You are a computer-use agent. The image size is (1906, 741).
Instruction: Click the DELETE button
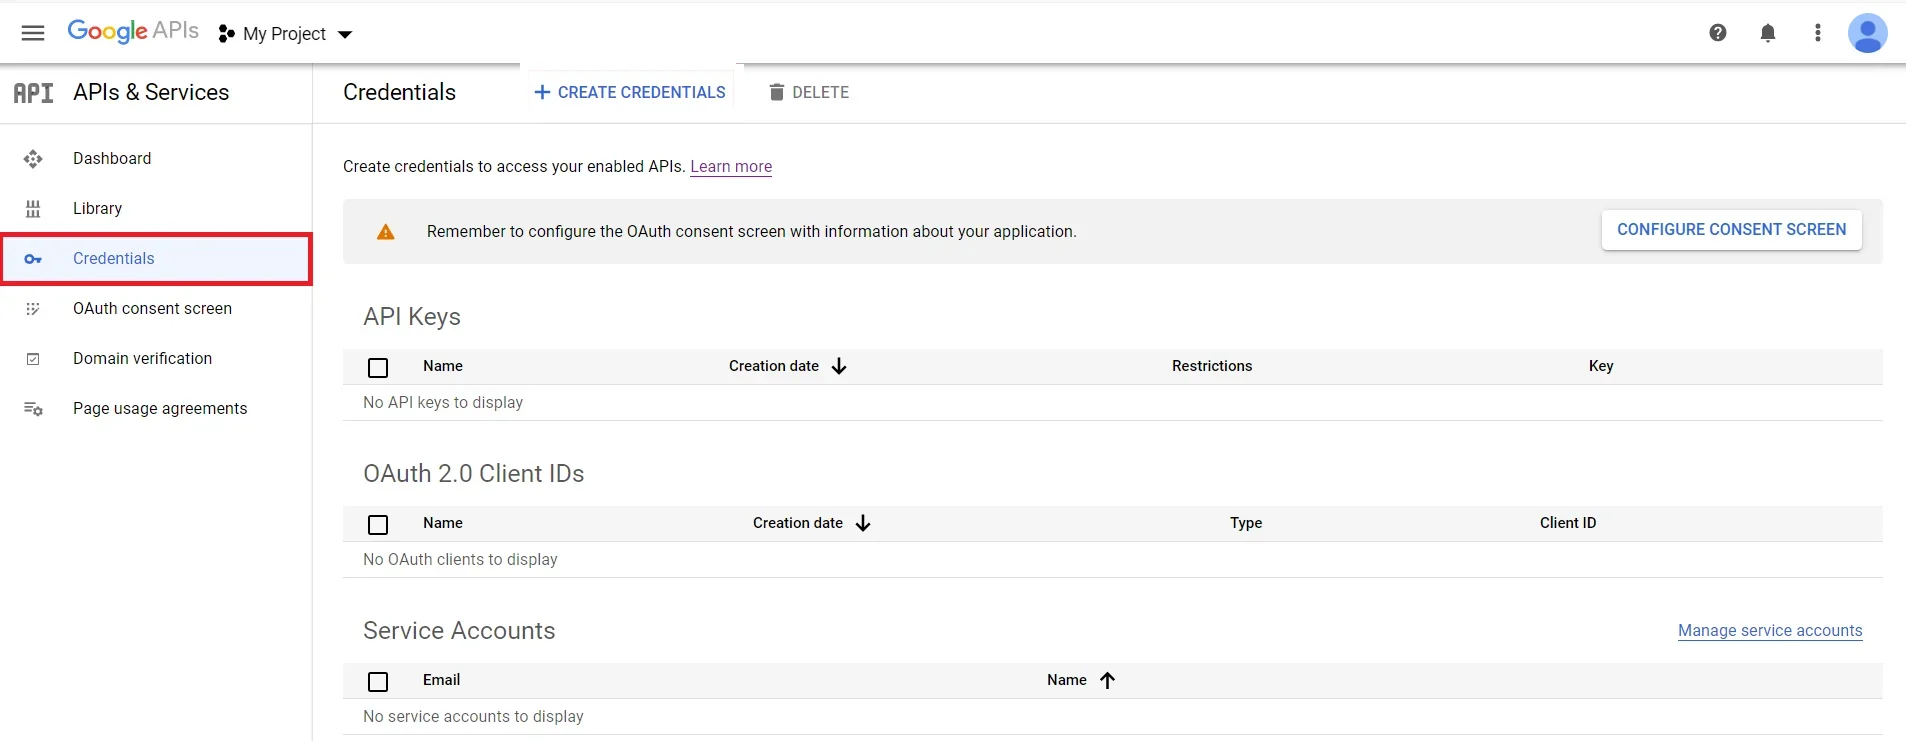809,92
